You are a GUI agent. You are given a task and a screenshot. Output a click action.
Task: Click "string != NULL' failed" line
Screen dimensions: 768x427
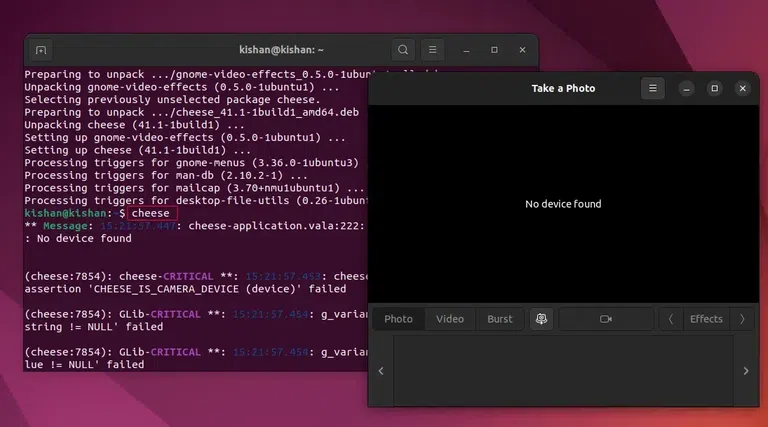(94, 327)
